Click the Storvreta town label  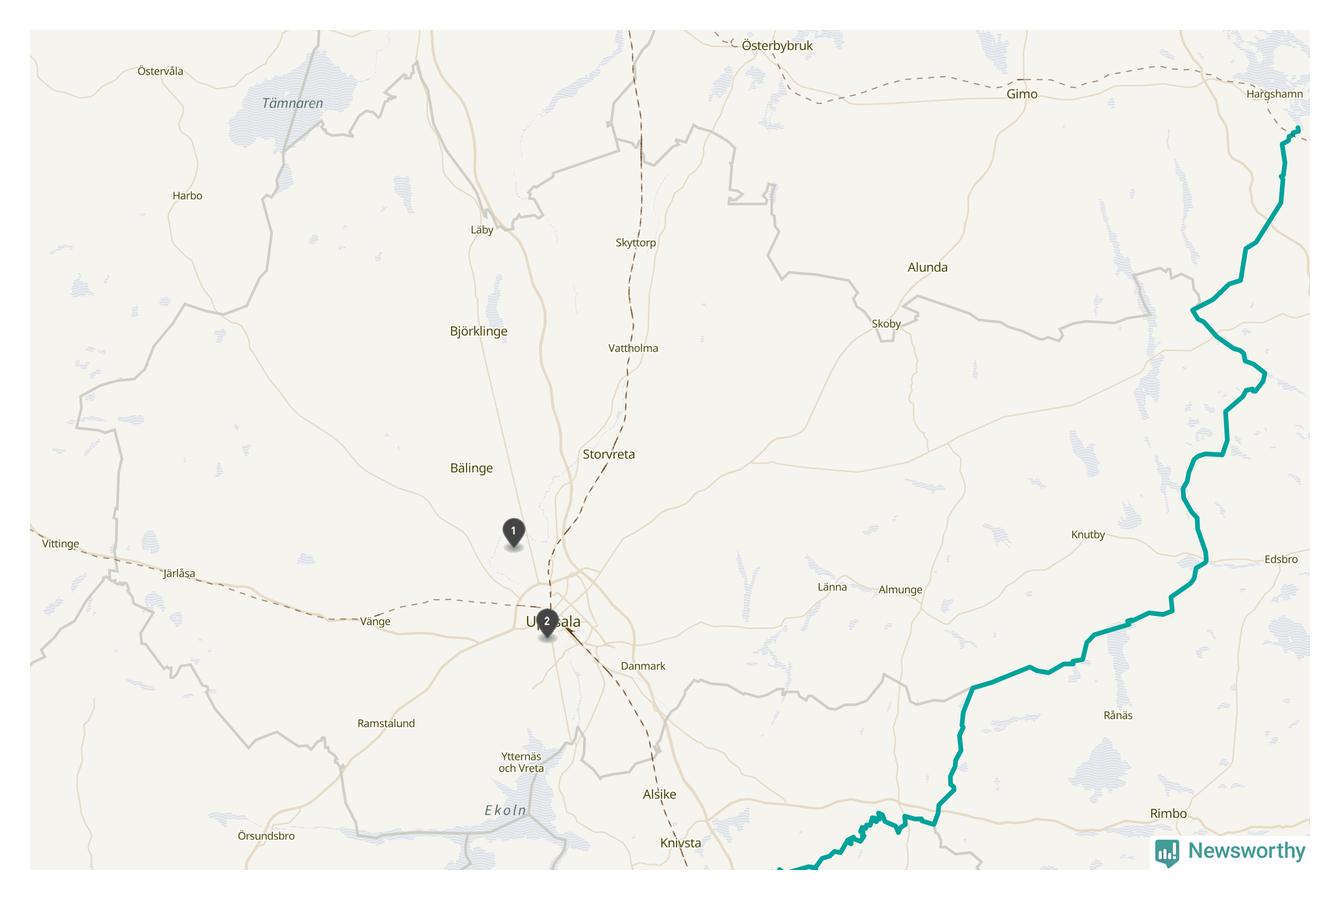tap(609, 454)
